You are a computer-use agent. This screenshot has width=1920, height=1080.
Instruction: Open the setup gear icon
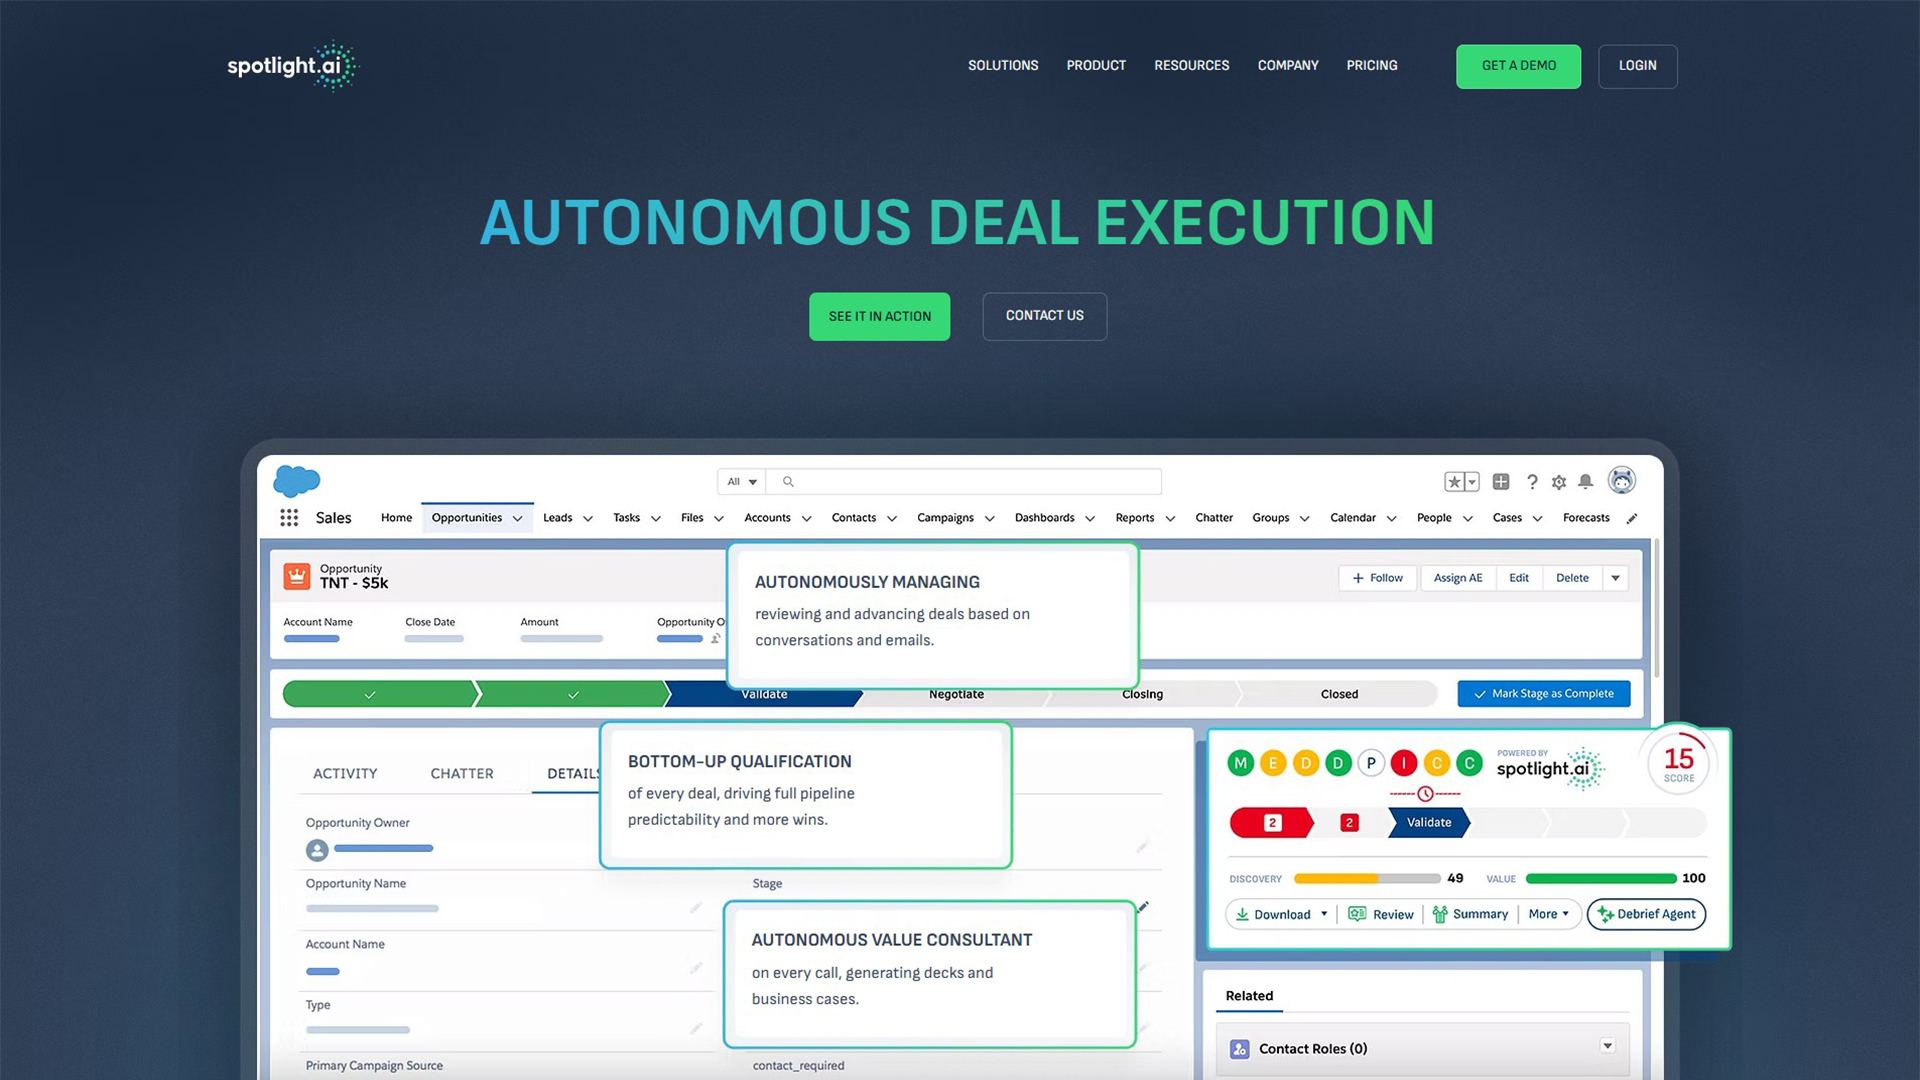pyautogui.click(x=1558, y=482)
